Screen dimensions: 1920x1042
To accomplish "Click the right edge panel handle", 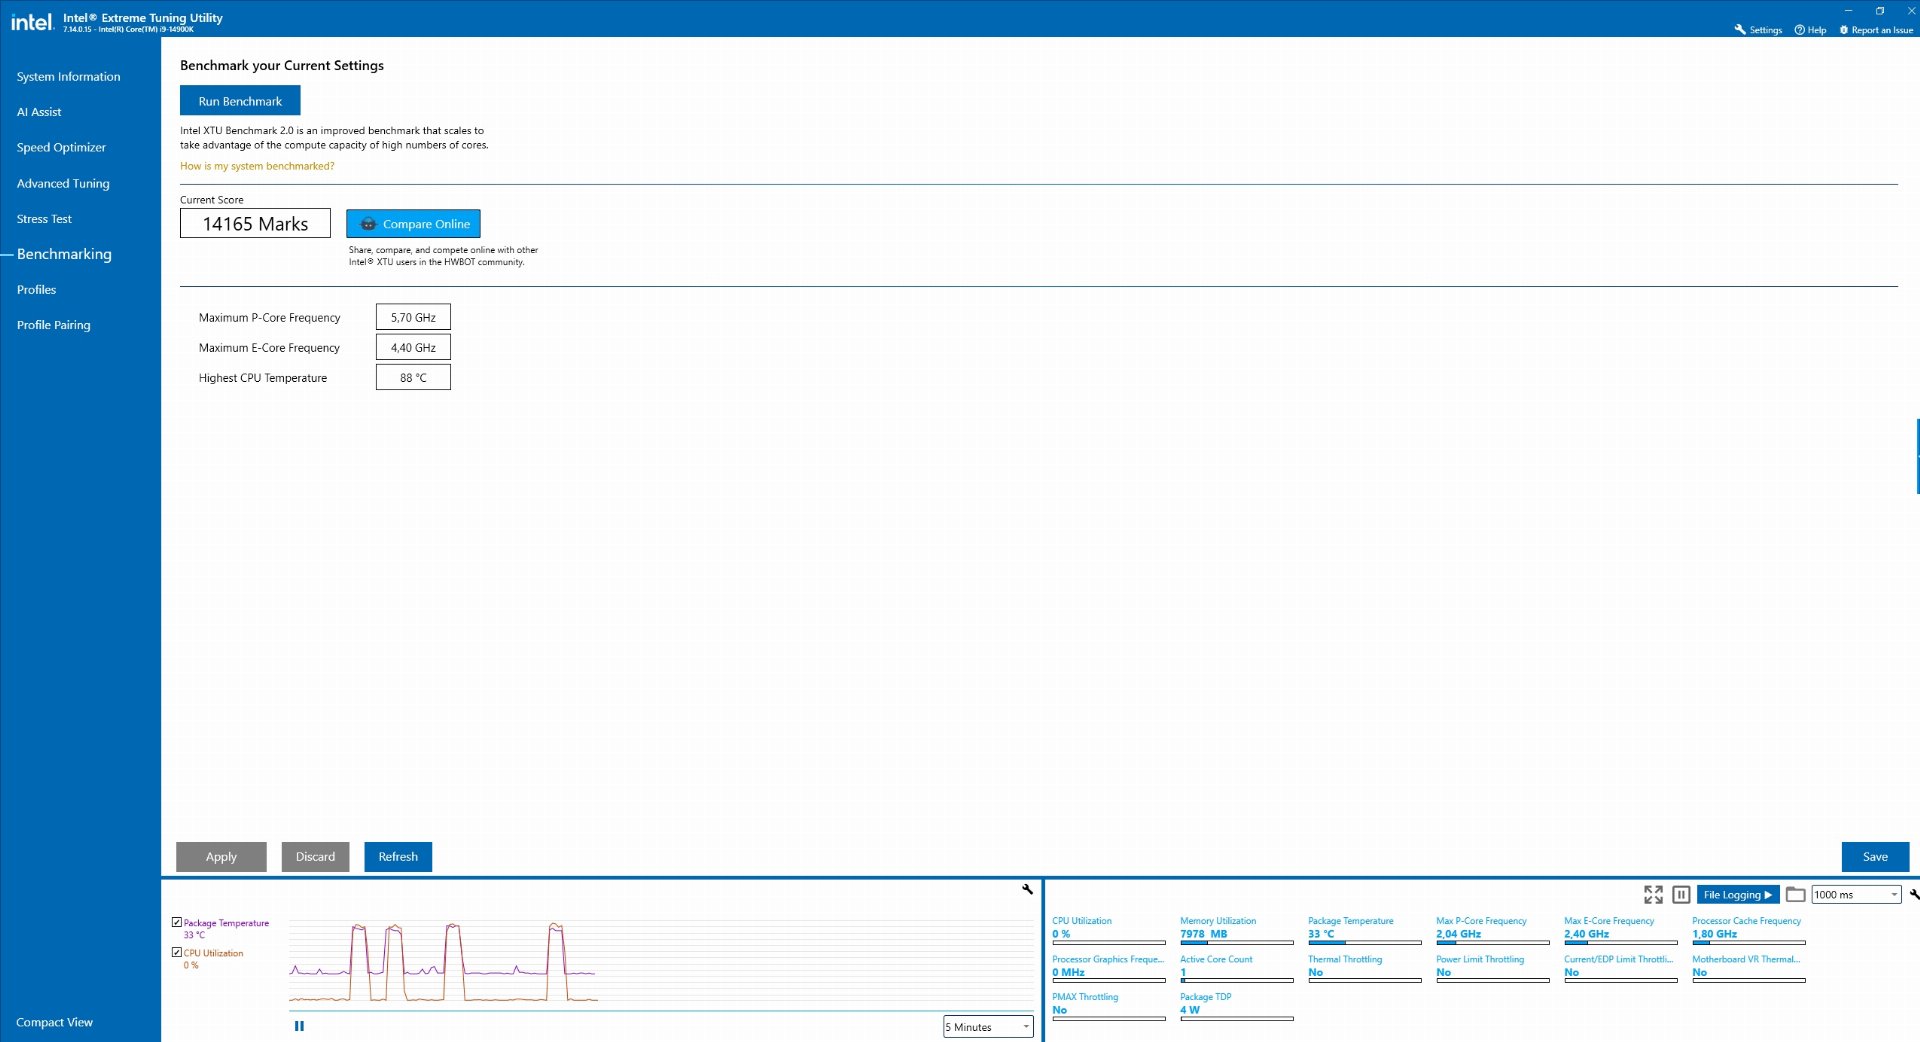I will coord(1917,456).
